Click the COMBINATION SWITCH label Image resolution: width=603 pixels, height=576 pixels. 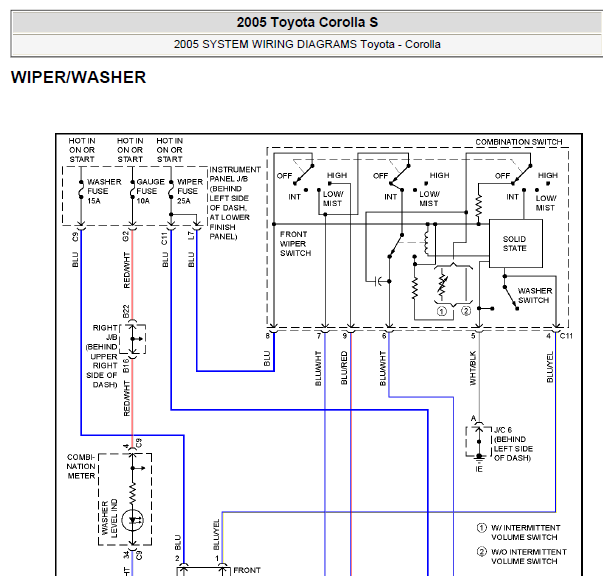point(519,142)
